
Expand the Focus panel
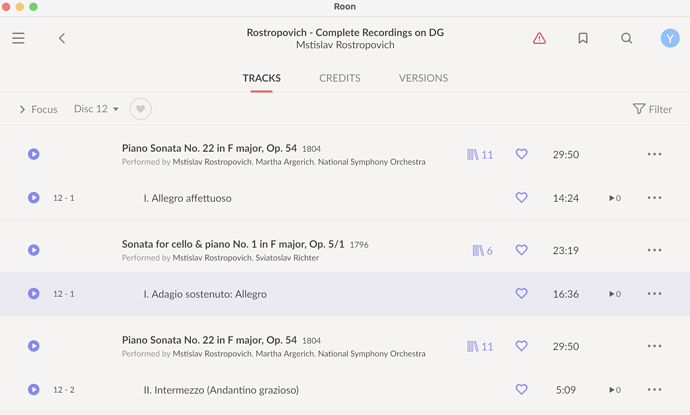point(38,109)
